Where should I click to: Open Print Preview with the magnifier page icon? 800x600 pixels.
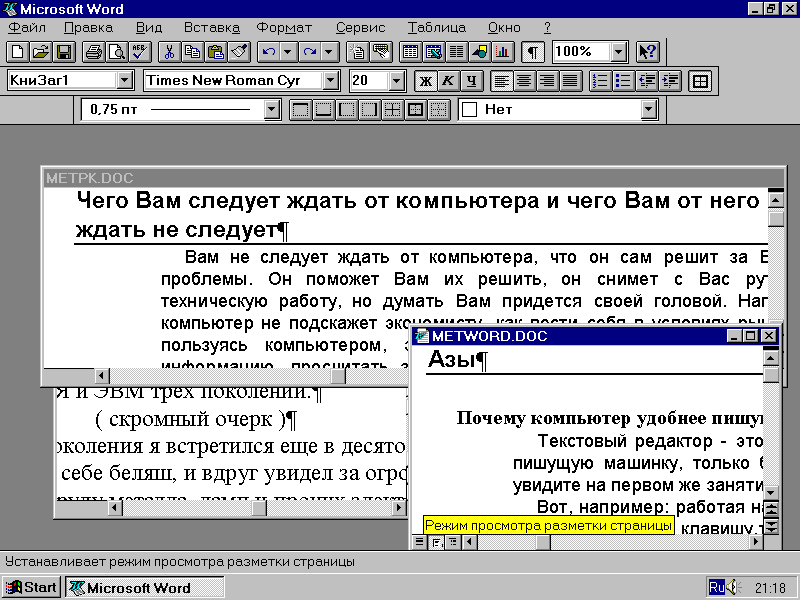coord(117,52)
